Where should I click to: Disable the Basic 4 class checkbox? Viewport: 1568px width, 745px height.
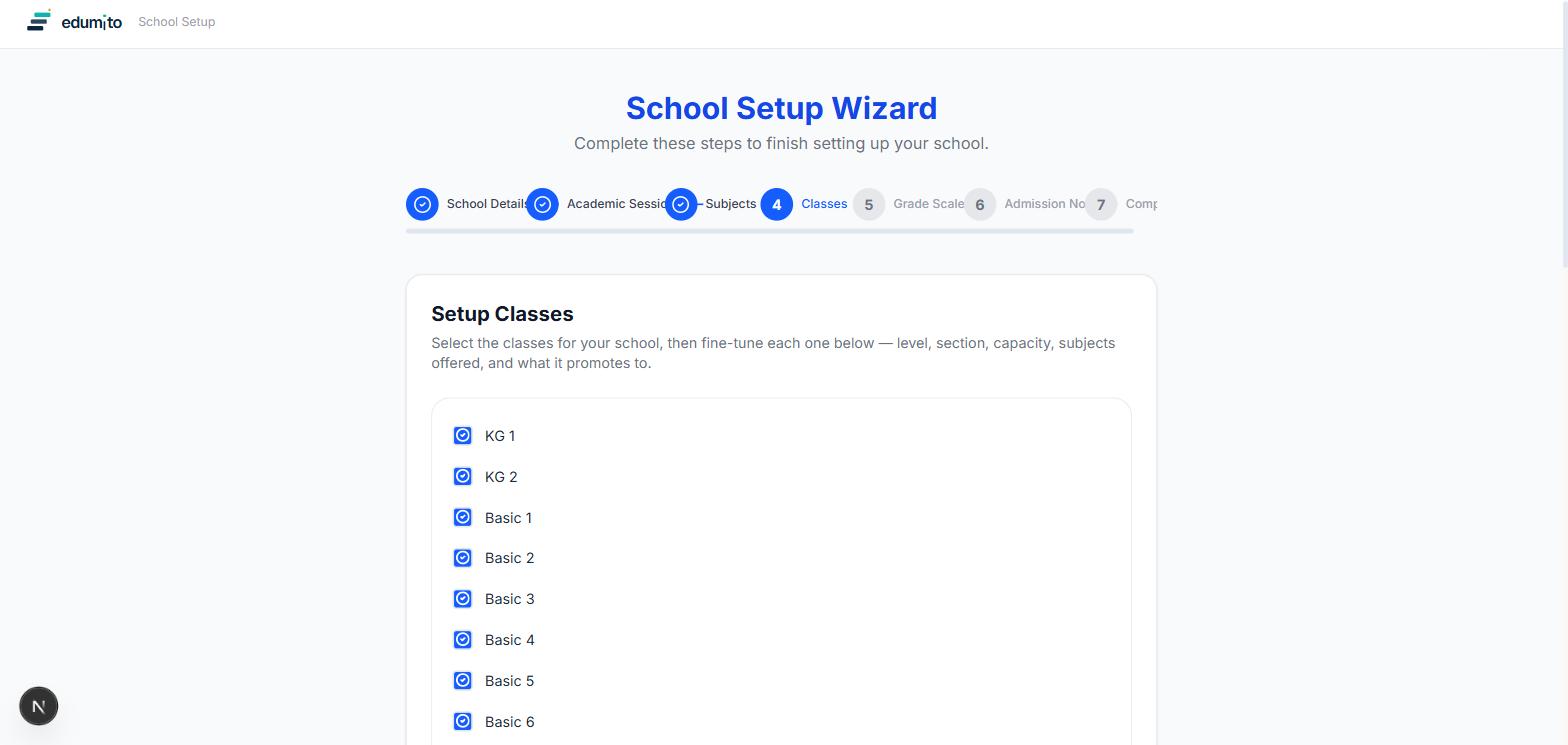[x=463, y=640]
